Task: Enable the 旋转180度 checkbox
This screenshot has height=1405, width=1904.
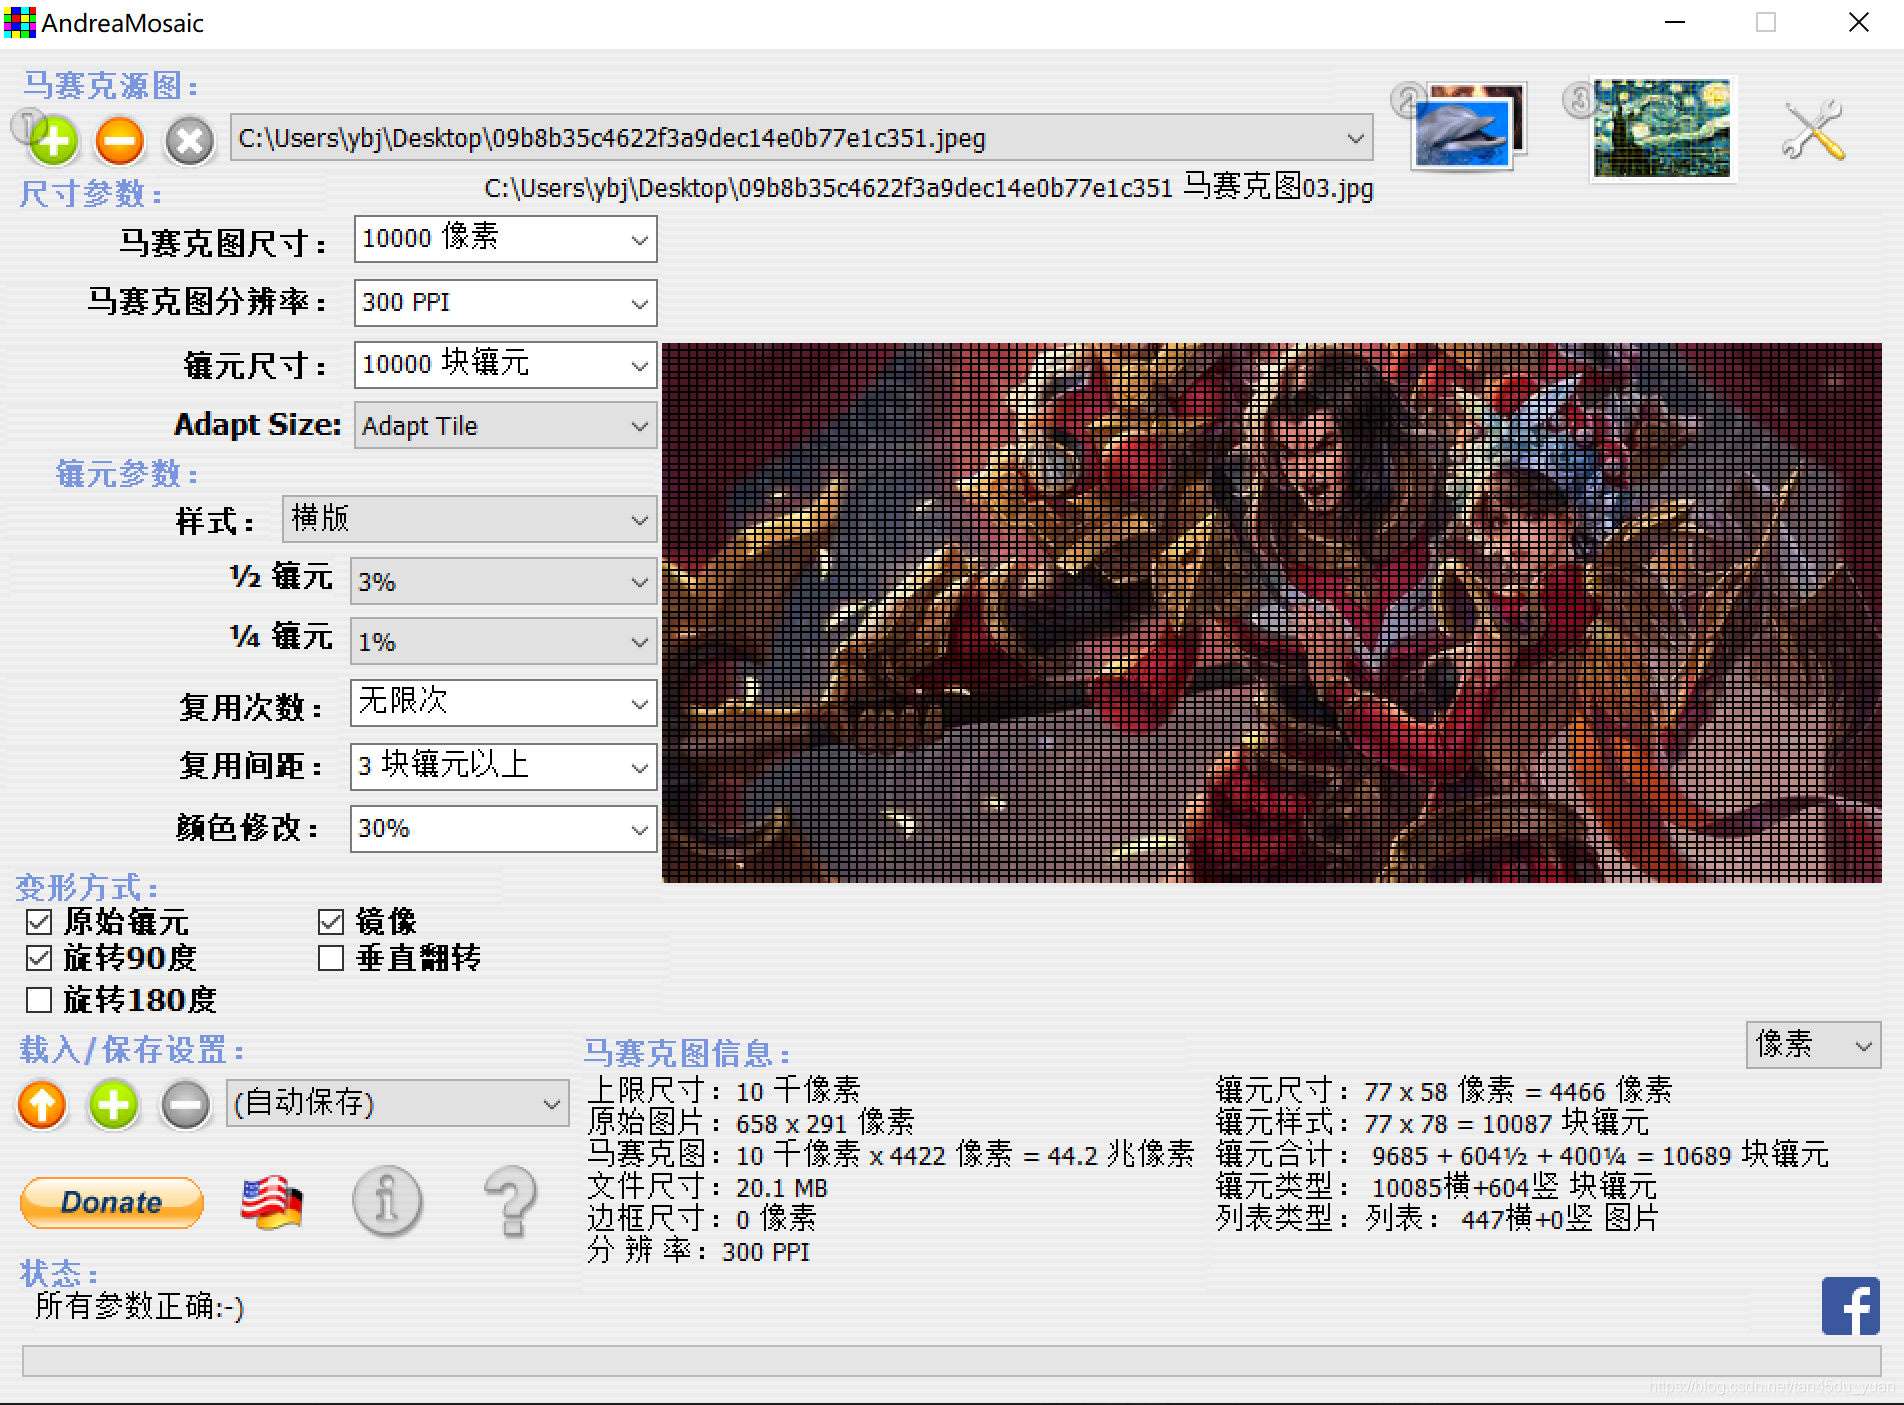Action: [x=39, y=999]
